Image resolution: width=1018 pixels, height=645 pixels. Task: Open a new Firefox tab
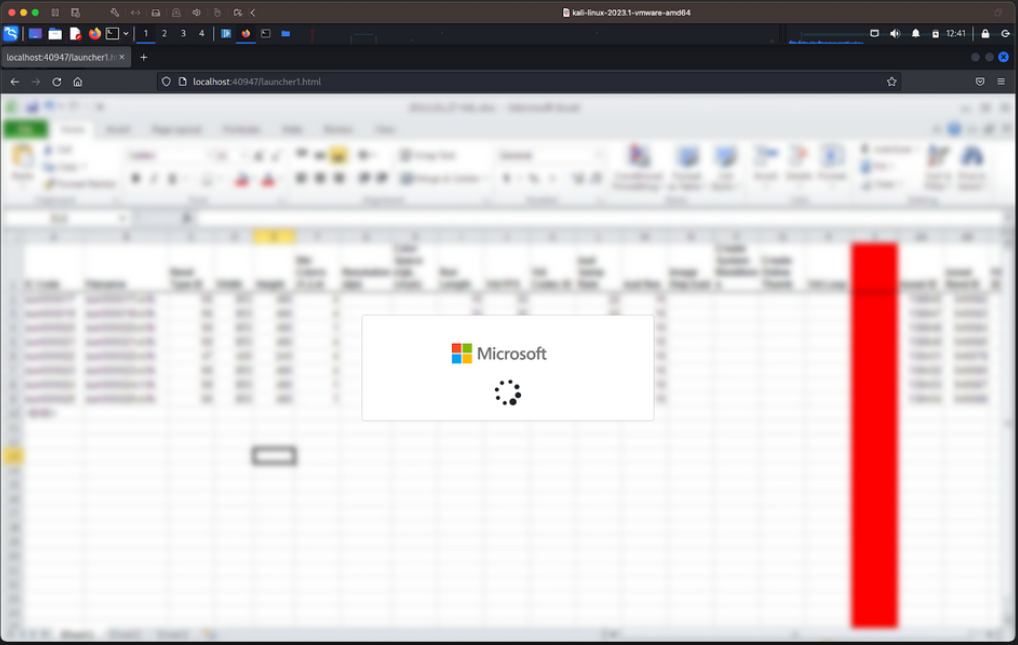click(x=143, y=57)
